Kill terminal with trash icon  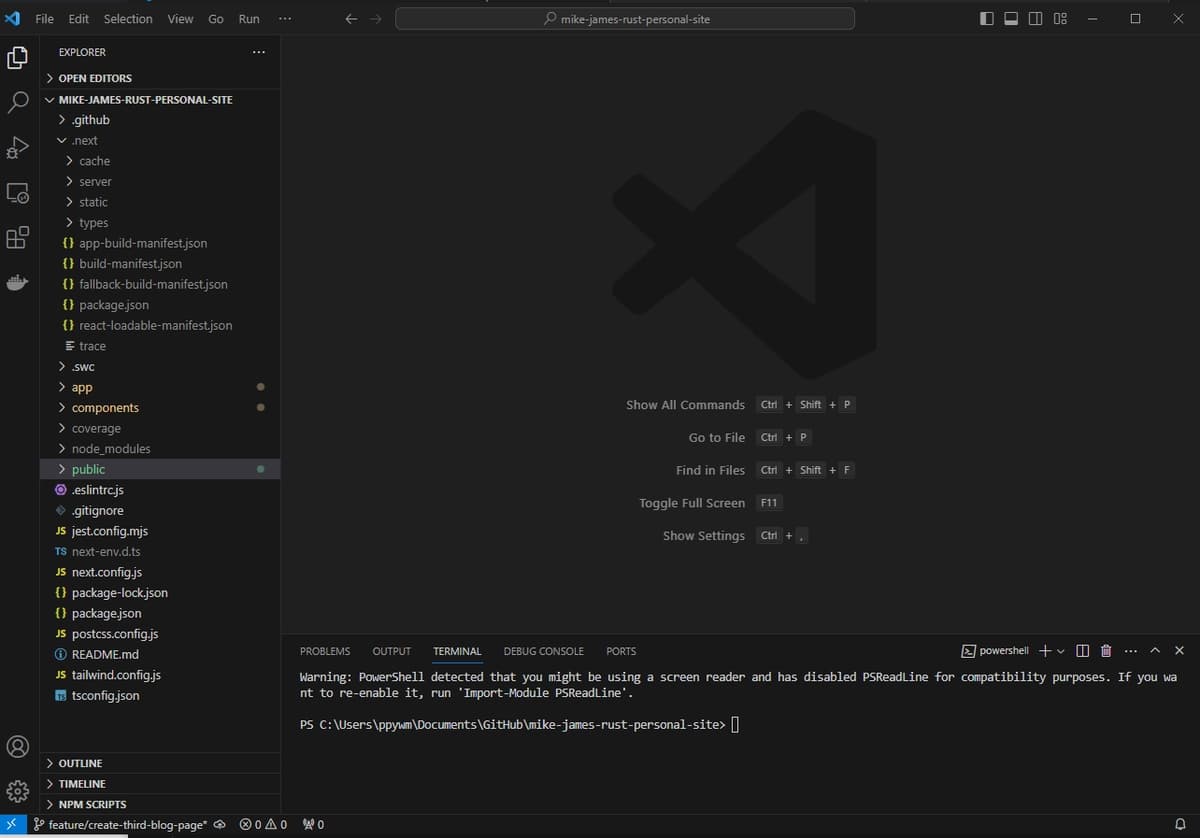coord(1106,651)
